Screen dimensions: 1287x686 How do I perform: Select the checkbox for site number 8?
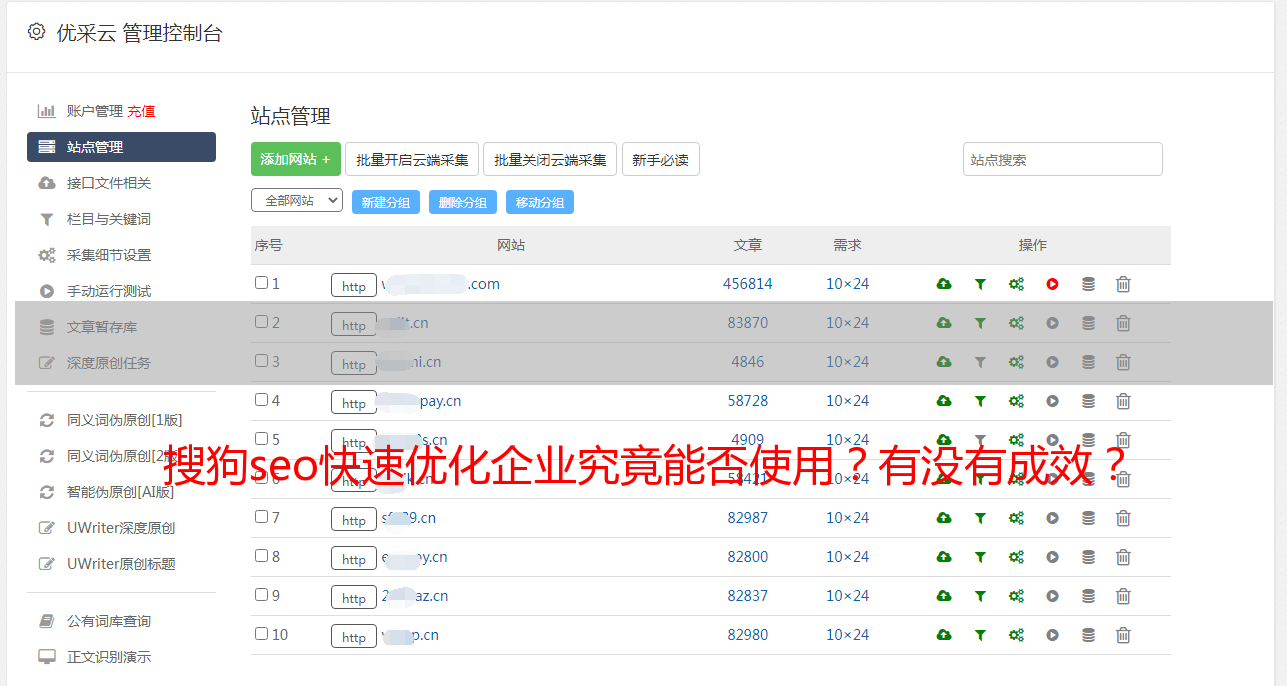(261, 556)
